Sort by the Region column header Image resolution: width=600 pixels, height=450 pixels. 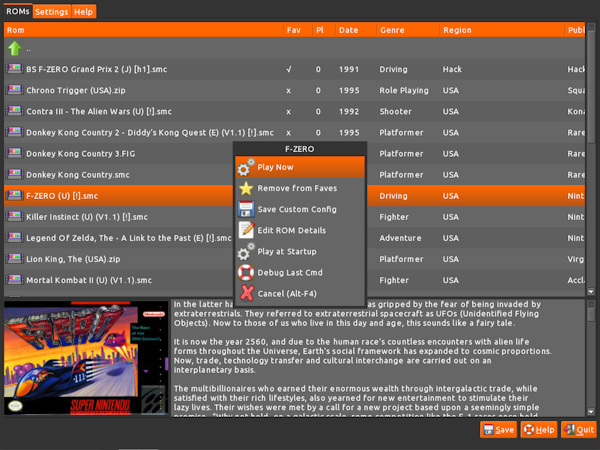502,30
